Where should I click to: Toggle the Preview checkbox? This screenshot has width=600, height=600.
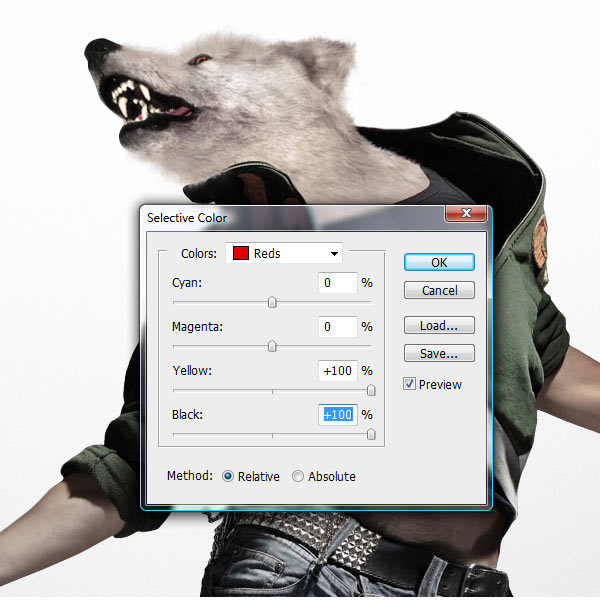(409, 384)
